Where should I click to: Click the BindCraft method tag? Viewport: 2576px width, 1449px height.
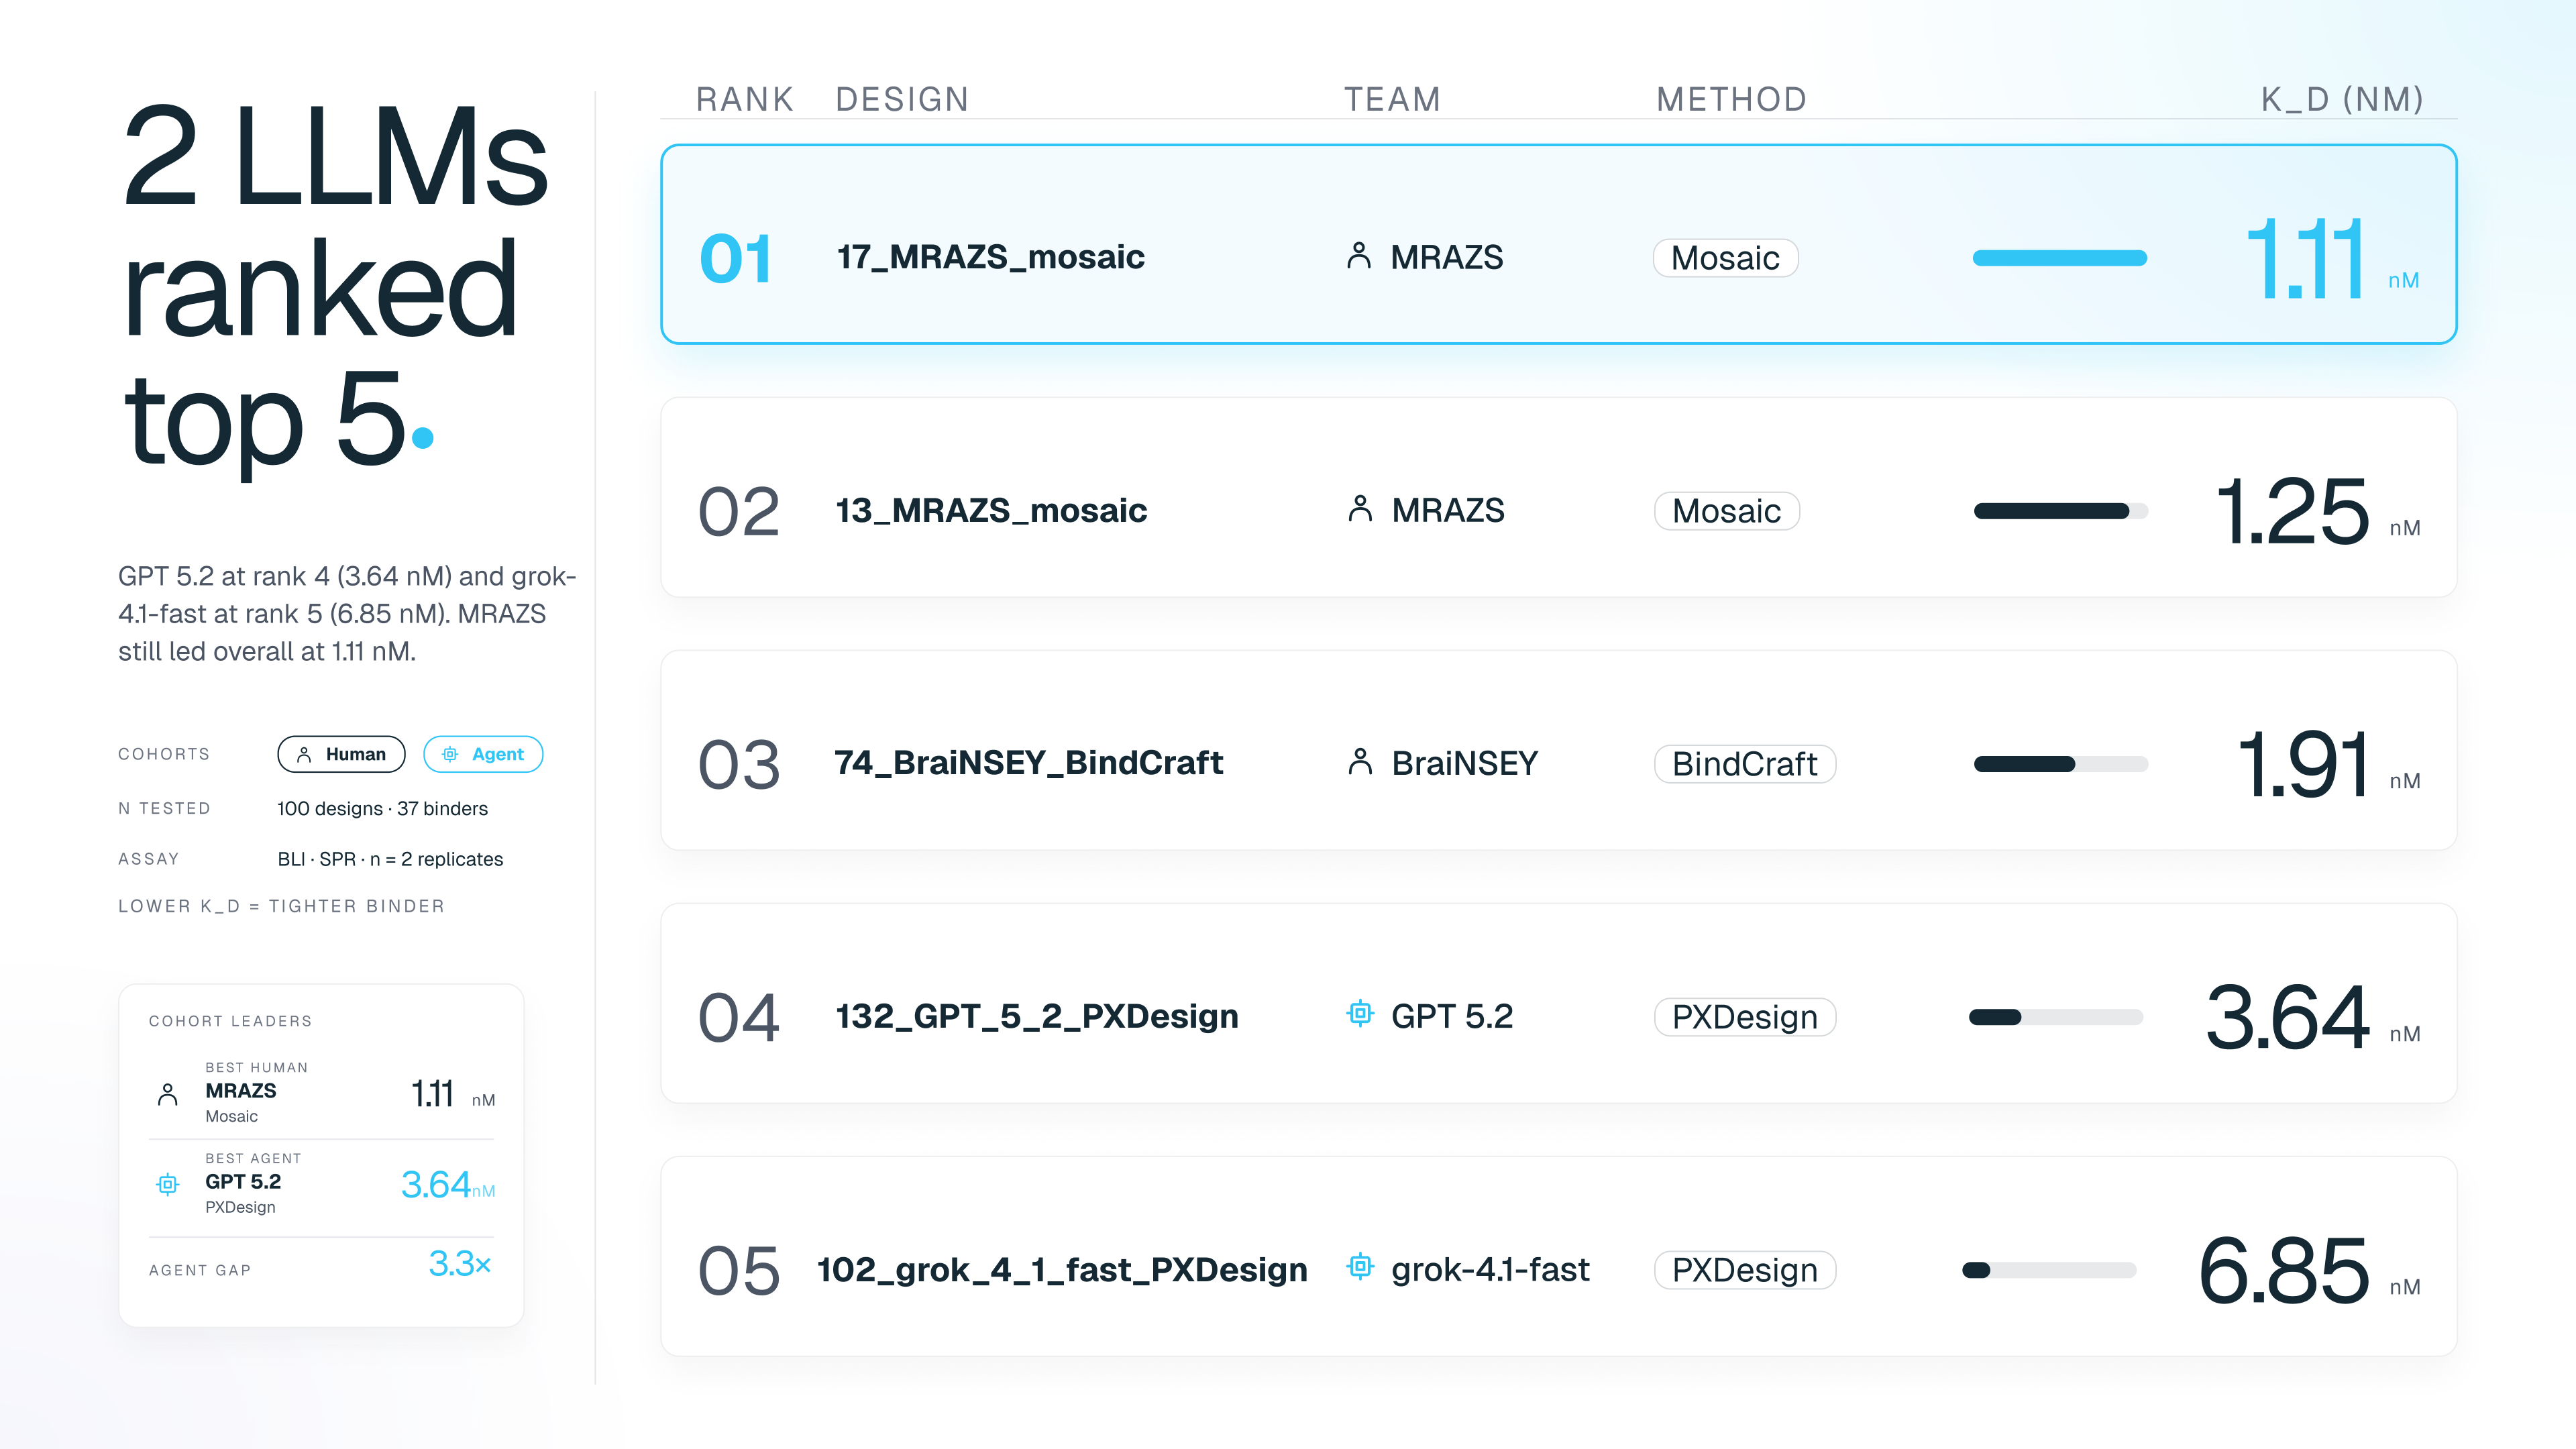[1744, 764]
